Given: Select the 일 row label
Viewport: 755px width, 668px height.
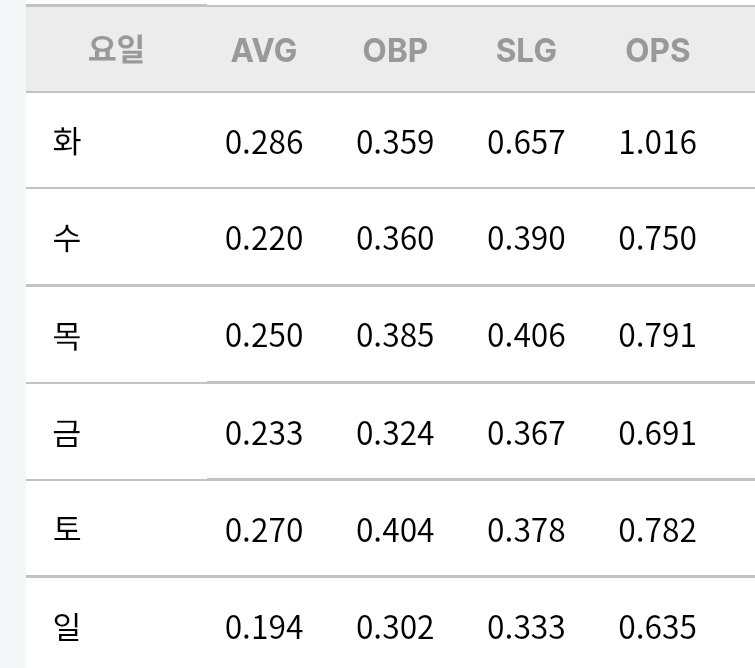Looking at the screenshot, I should [67, 627].
